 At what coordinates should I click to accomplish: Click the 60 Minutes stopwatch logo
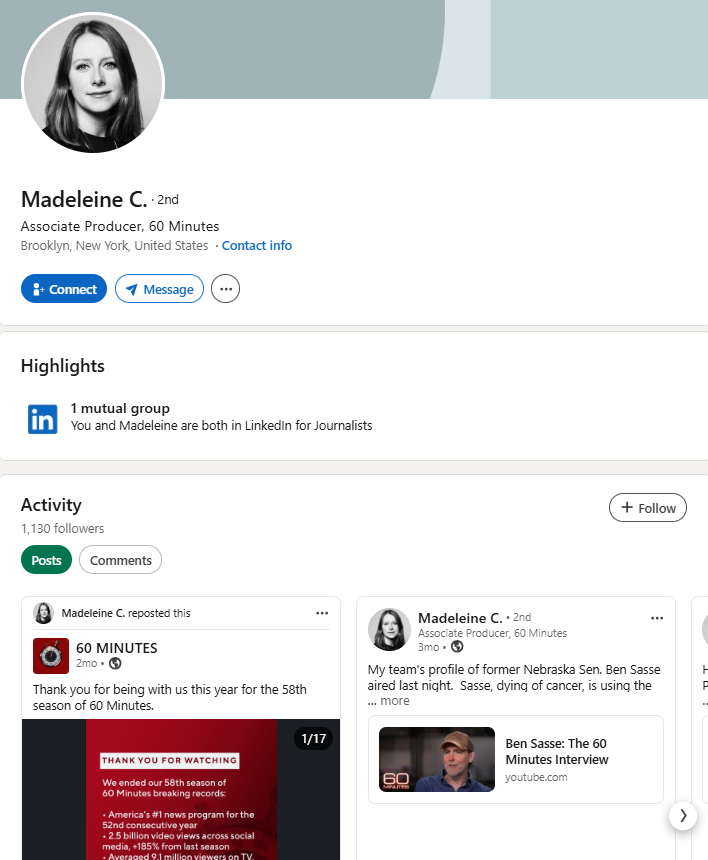coord(51,655)
